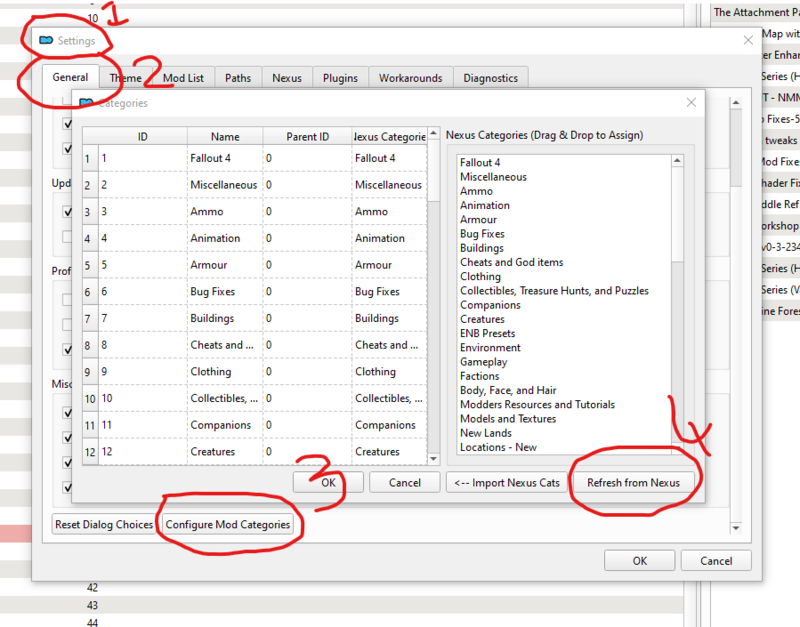Close the Categories dialog
The width and height of the screenshot is (800, 627).
point(691,103)
